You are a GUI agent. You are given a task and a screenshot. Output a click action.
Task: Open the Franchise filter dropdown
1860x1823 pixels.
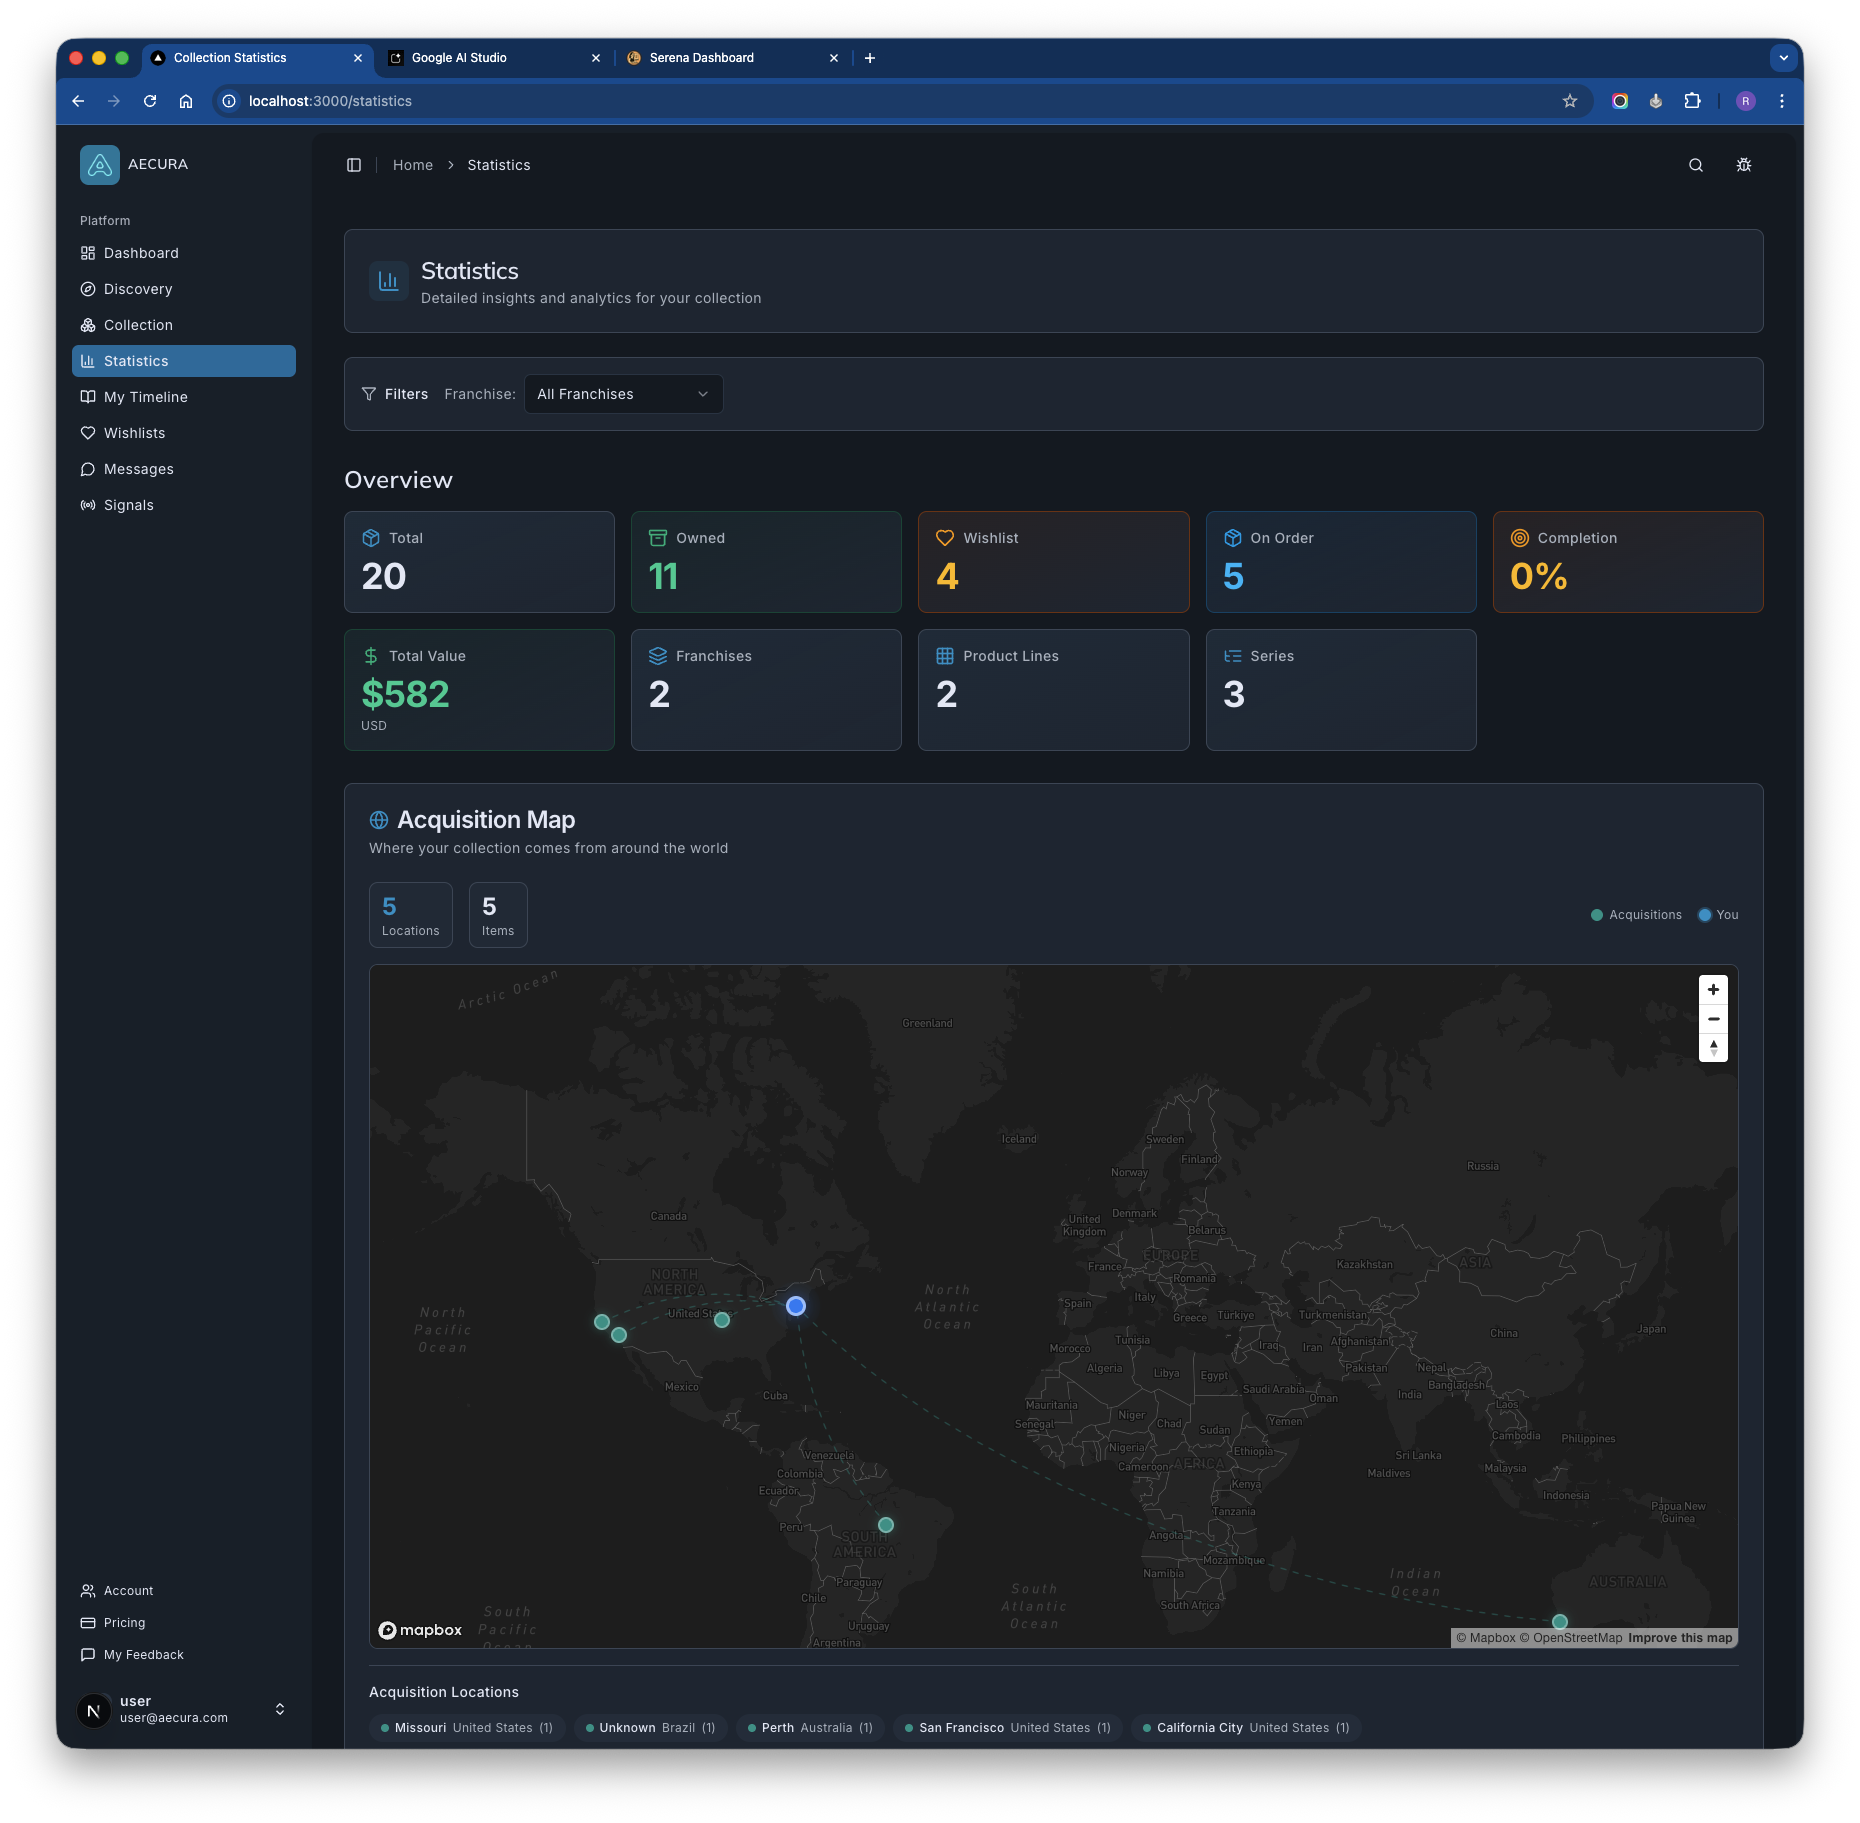[623, 394]
